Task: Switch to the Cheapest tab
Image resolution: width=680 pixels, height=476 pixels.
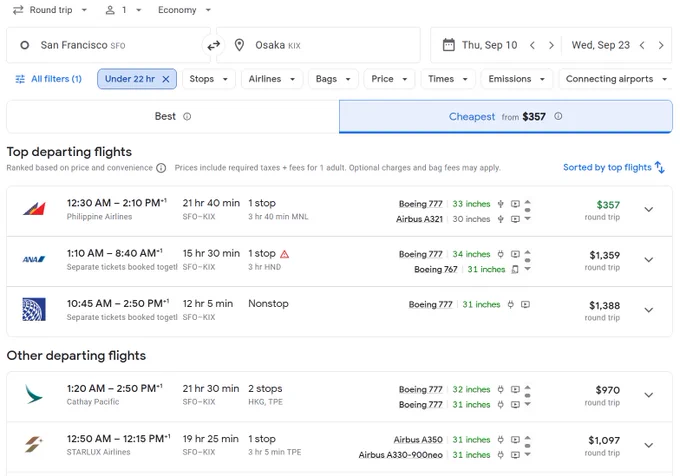Action: click(506, 117)
